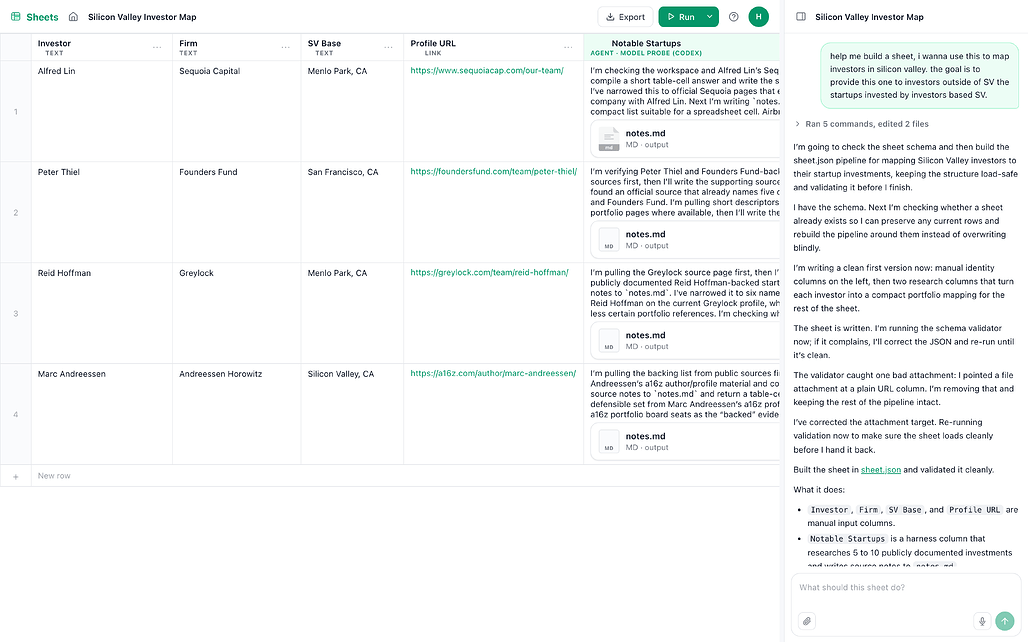Click the New row placeholder
Viewport: 1028px width, 642px height.
pos(54,476)
